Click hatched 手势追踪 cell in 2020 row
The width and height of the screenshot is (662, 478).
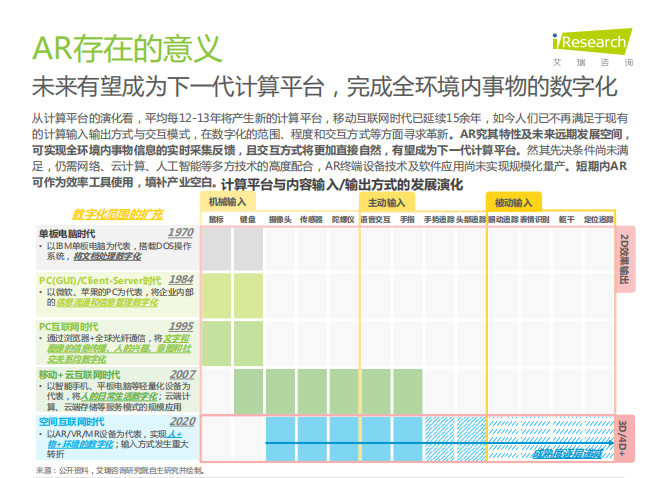[x=440, y=438]
